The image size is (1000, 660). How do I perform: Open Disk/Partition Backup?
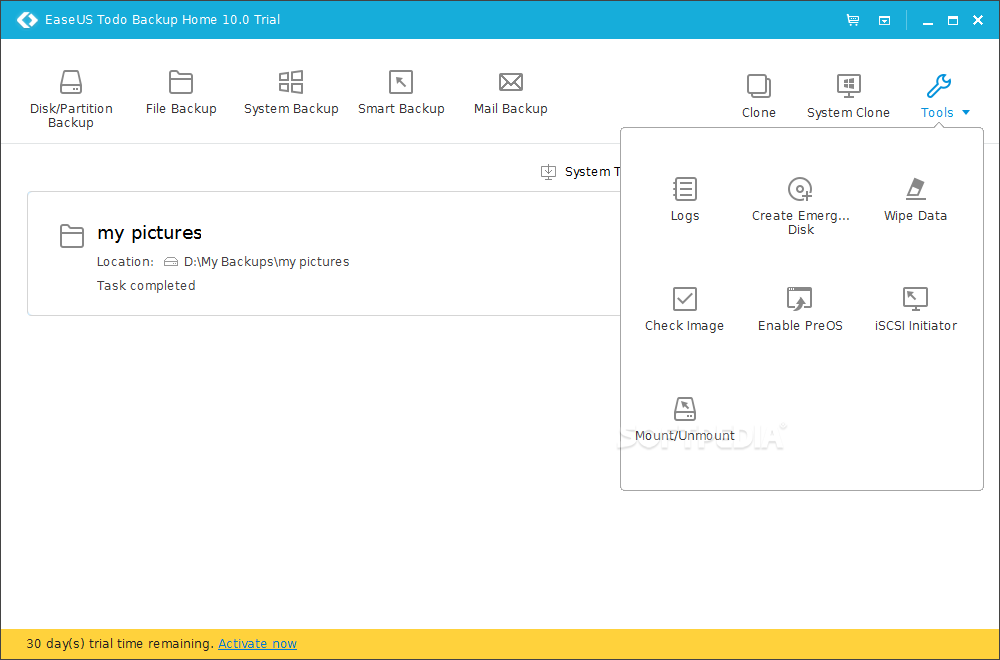[x=71, y=99]
